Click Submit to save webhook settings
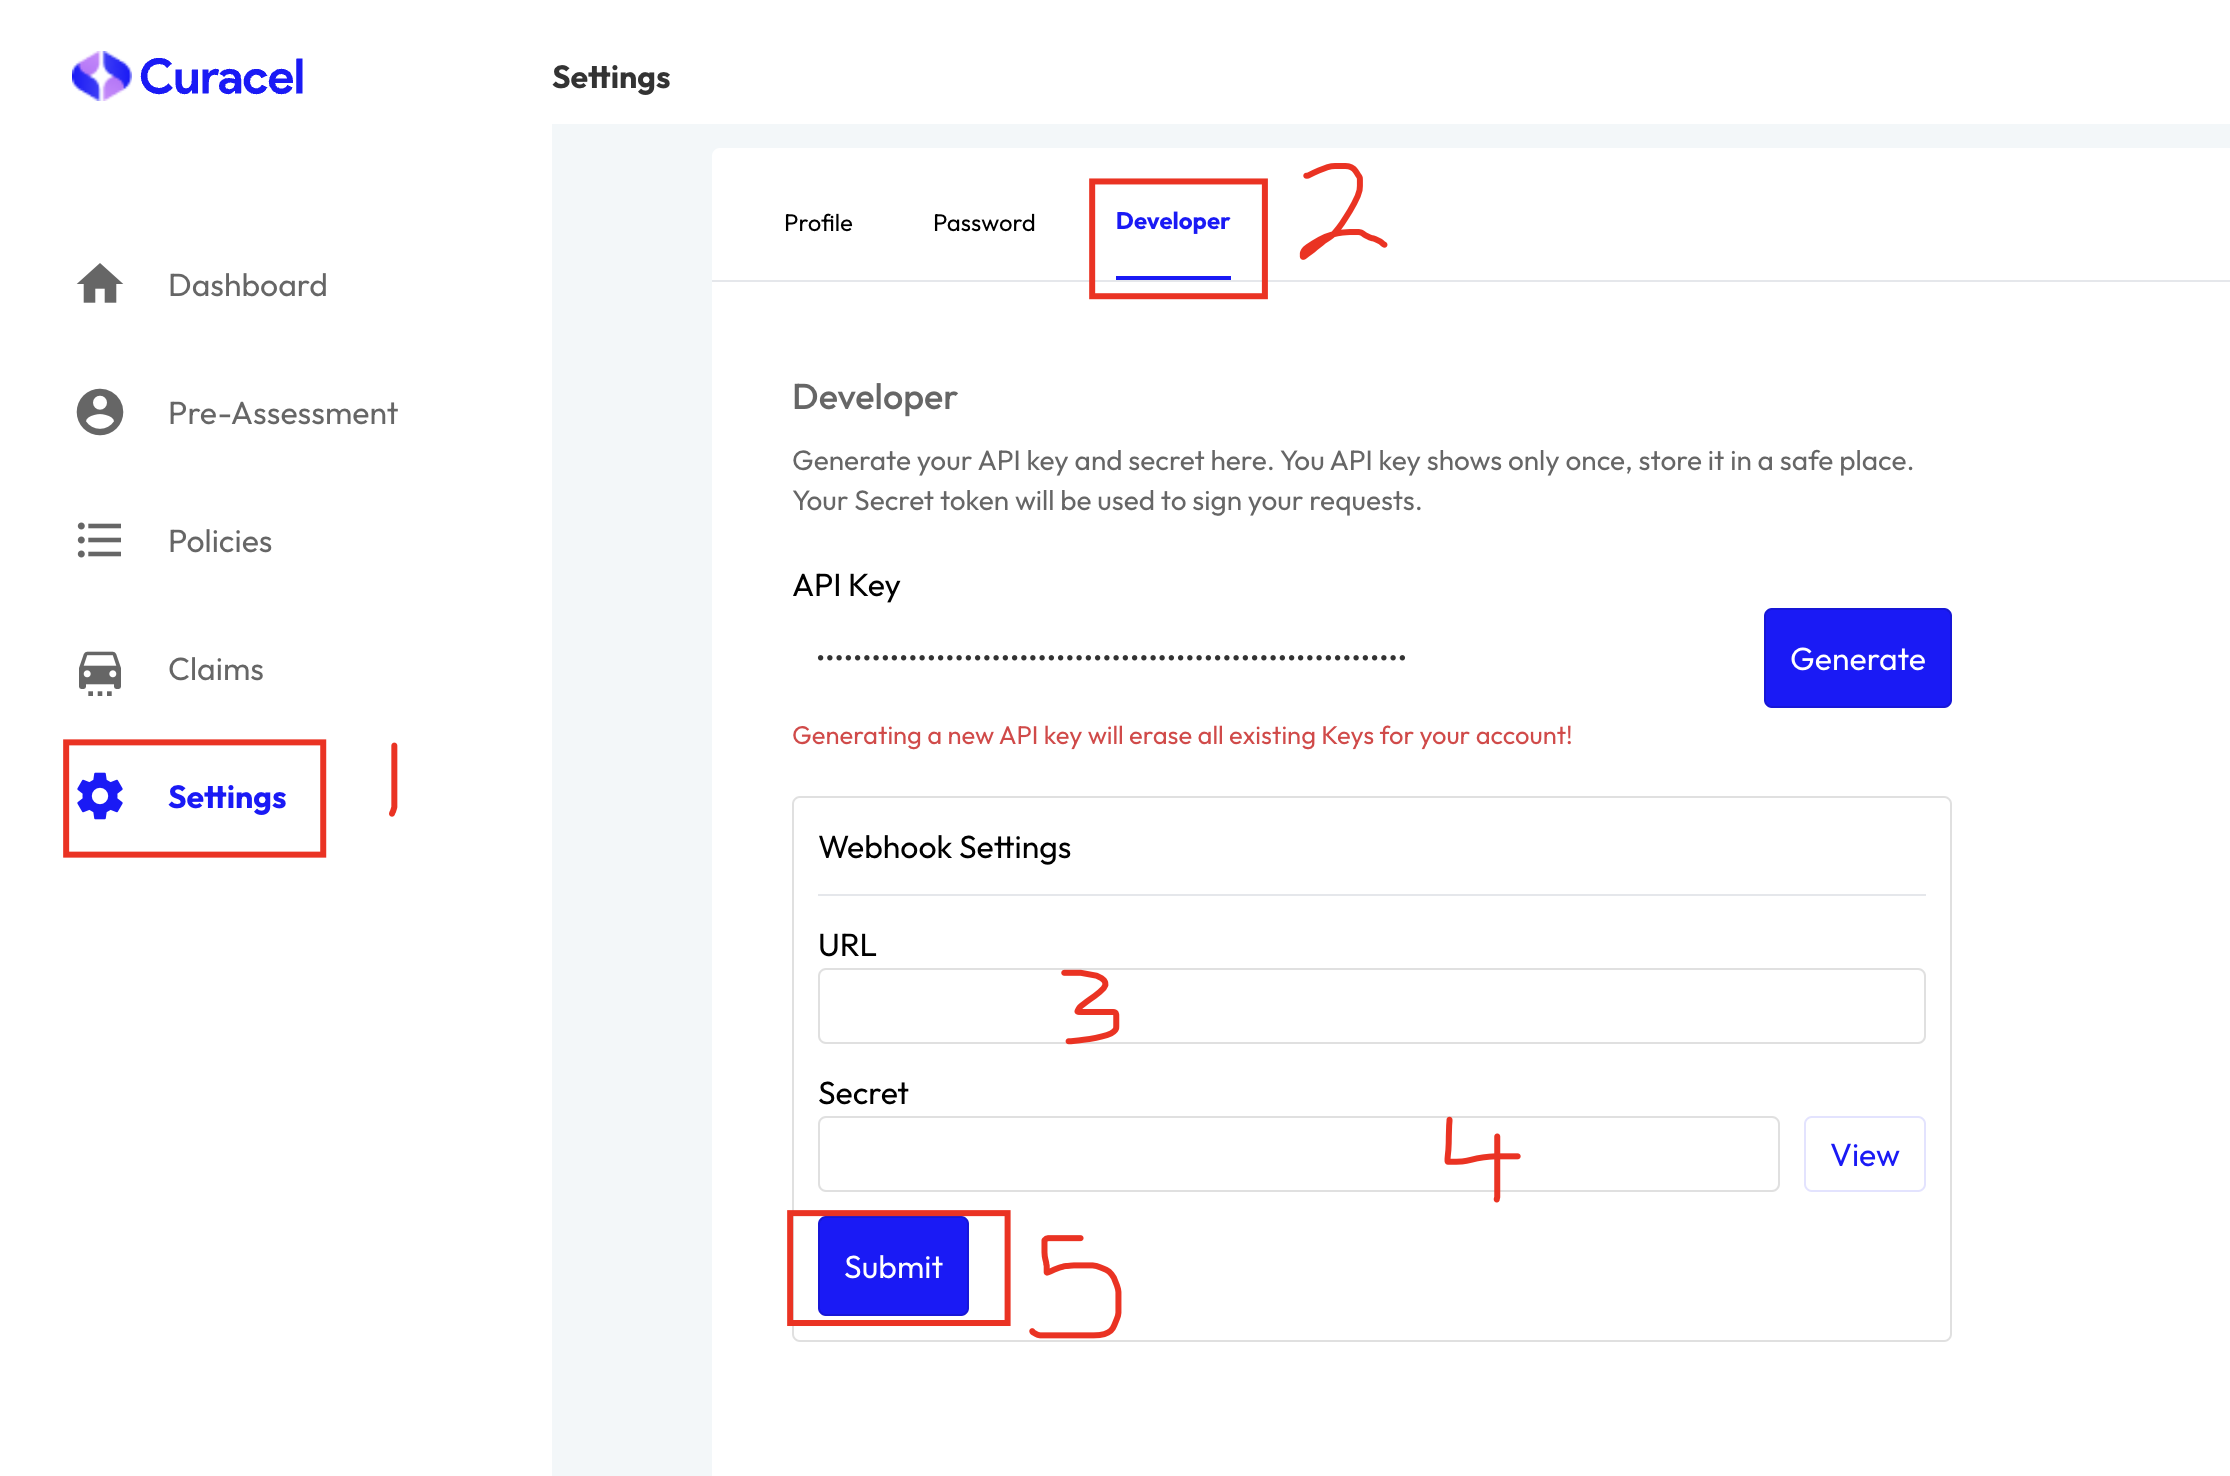This screenshot has width=2230, height=1476. click(x=893, y=1267)
